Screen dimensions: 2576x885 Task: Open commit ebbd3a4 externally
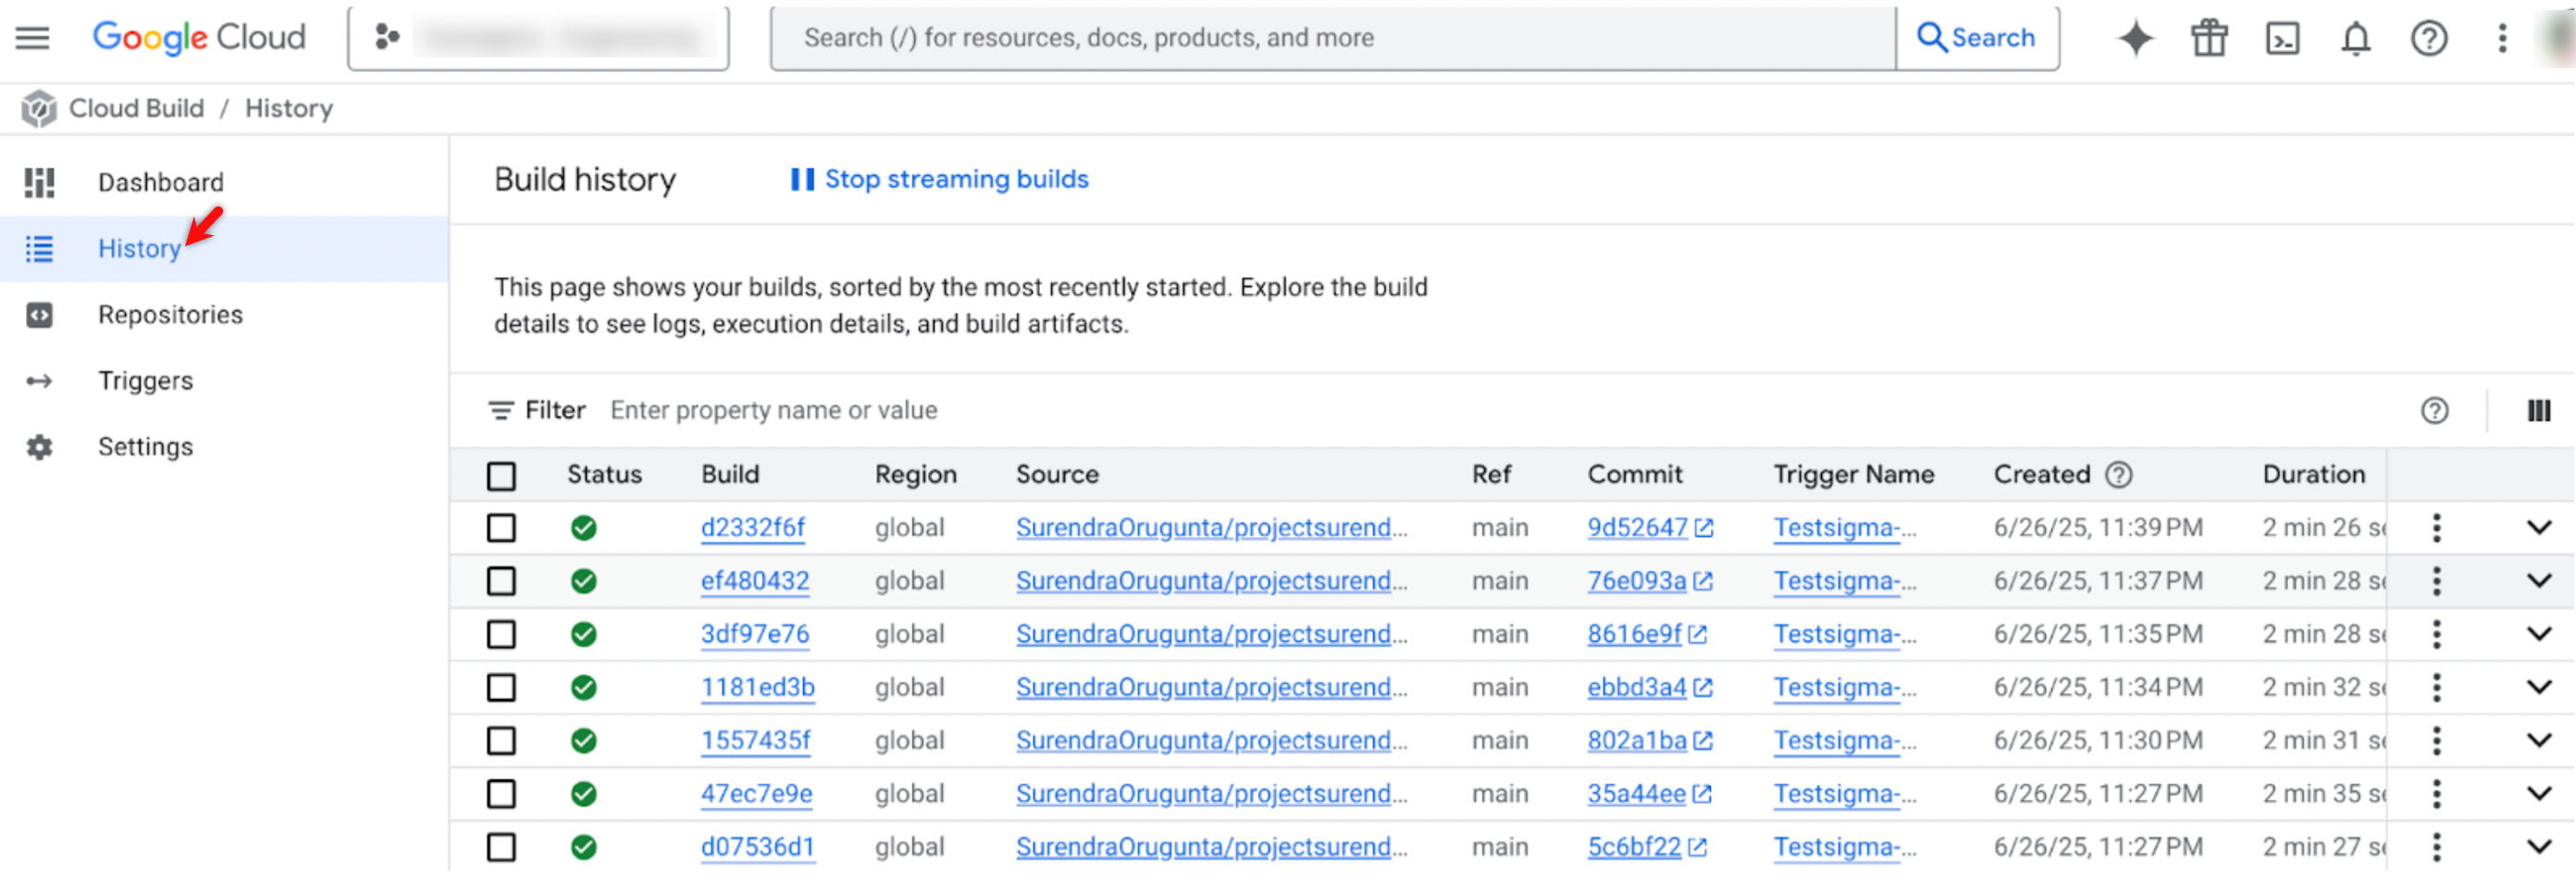click(x=1650, y=687)
